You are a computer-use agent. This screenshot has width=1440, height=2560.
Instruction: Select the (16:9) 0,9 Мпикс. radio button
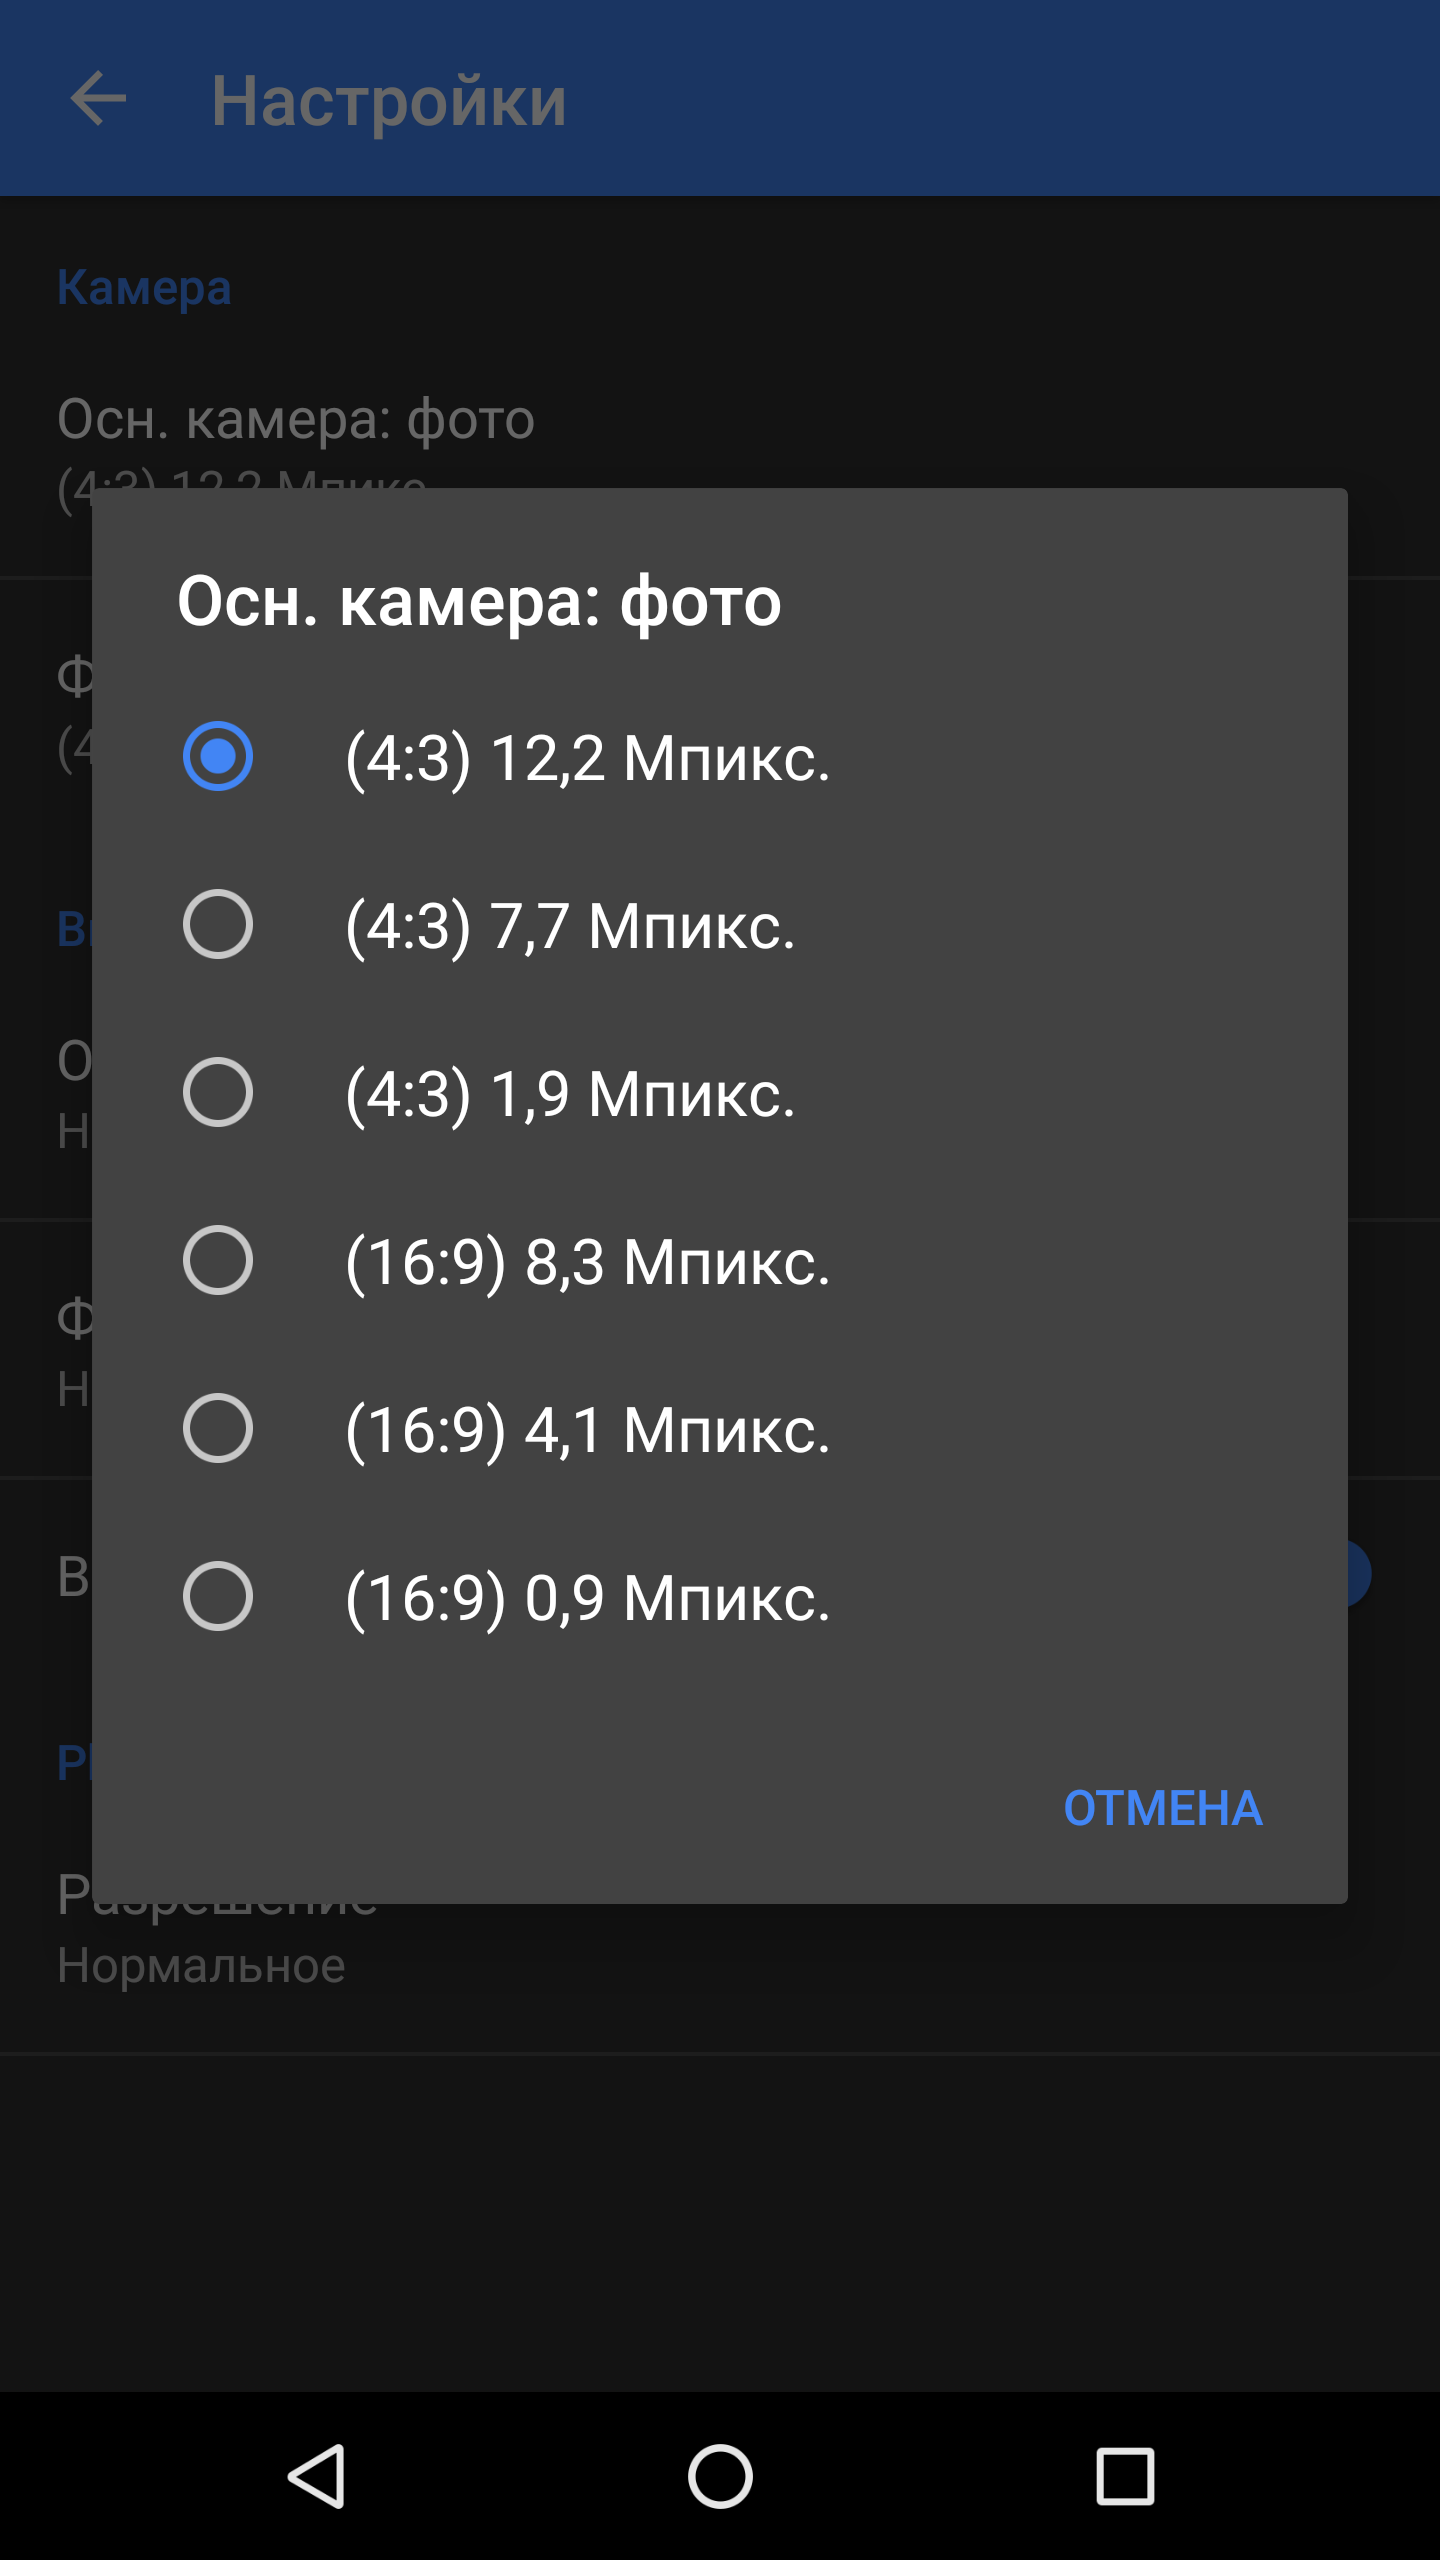[218, 1596]
